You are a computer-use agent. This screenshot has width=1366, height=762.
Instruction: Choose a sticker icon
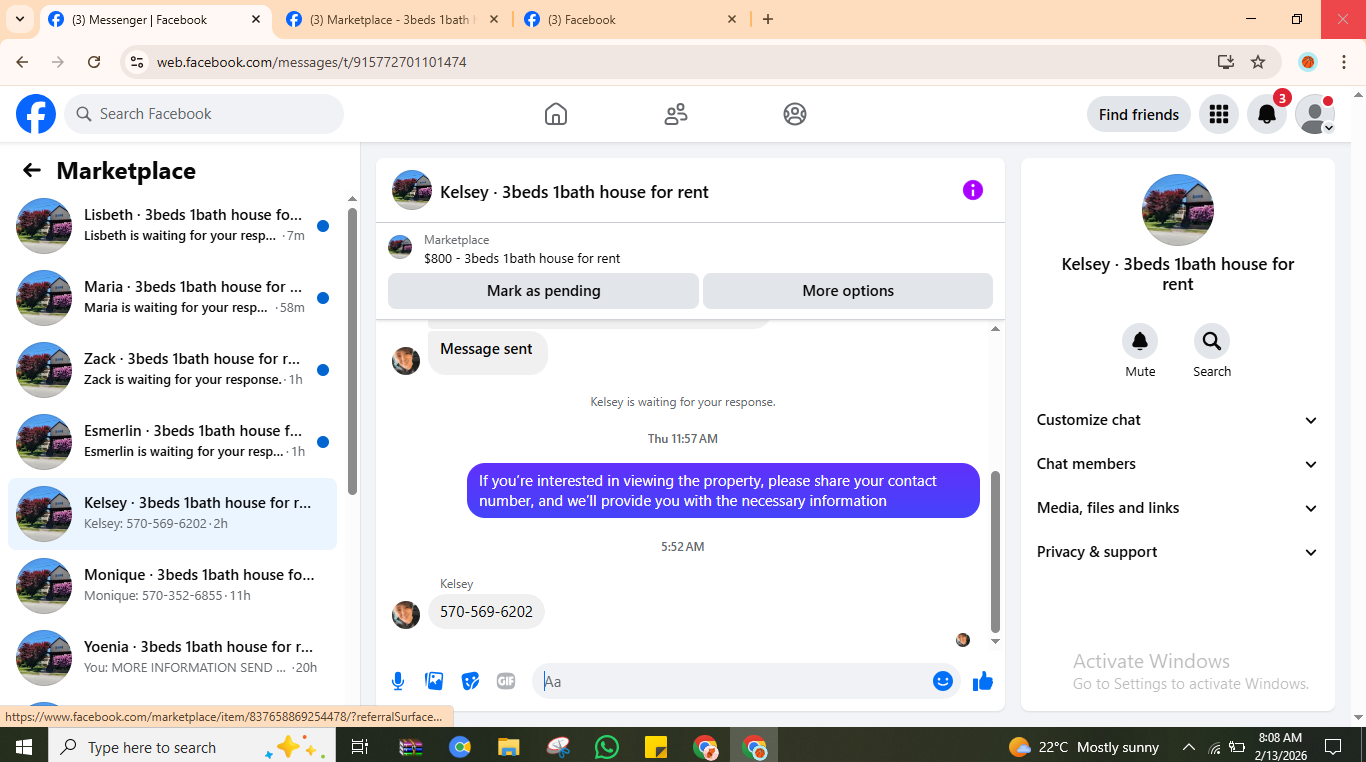click(470, 681)
